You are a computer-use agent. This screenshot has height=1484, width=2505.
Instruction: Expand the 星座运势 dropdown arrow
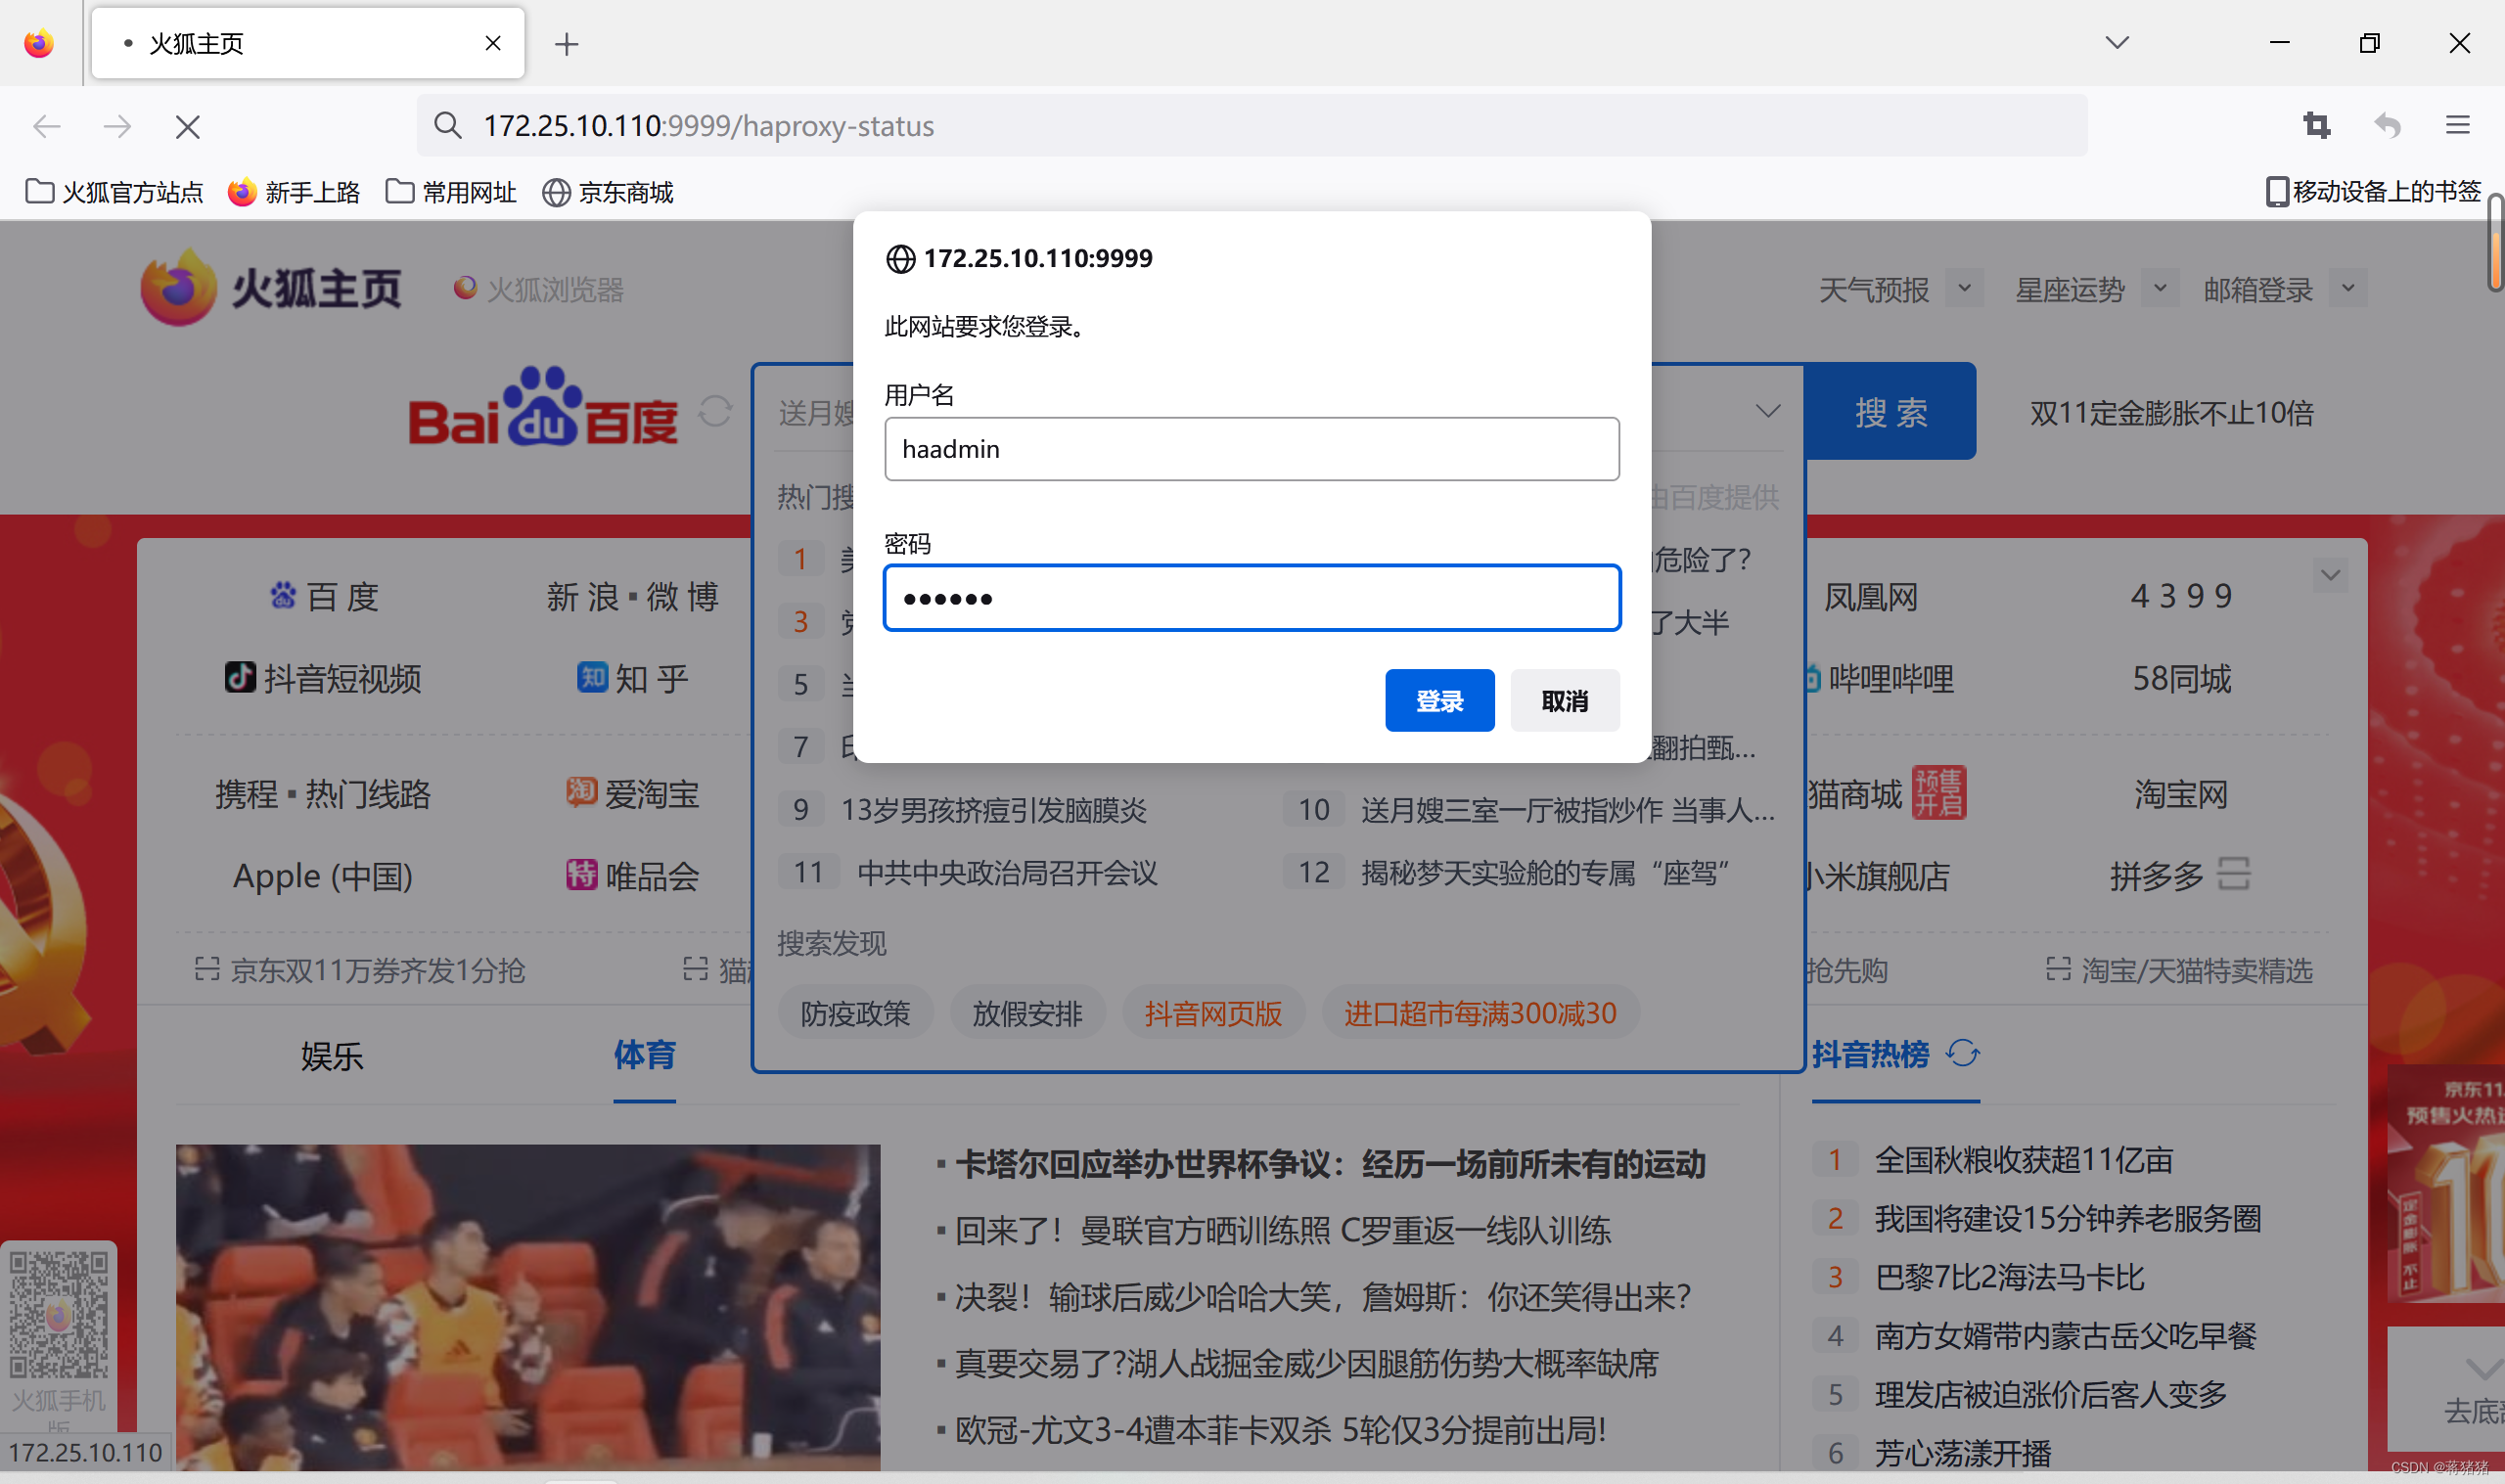tap(2160, 289)
